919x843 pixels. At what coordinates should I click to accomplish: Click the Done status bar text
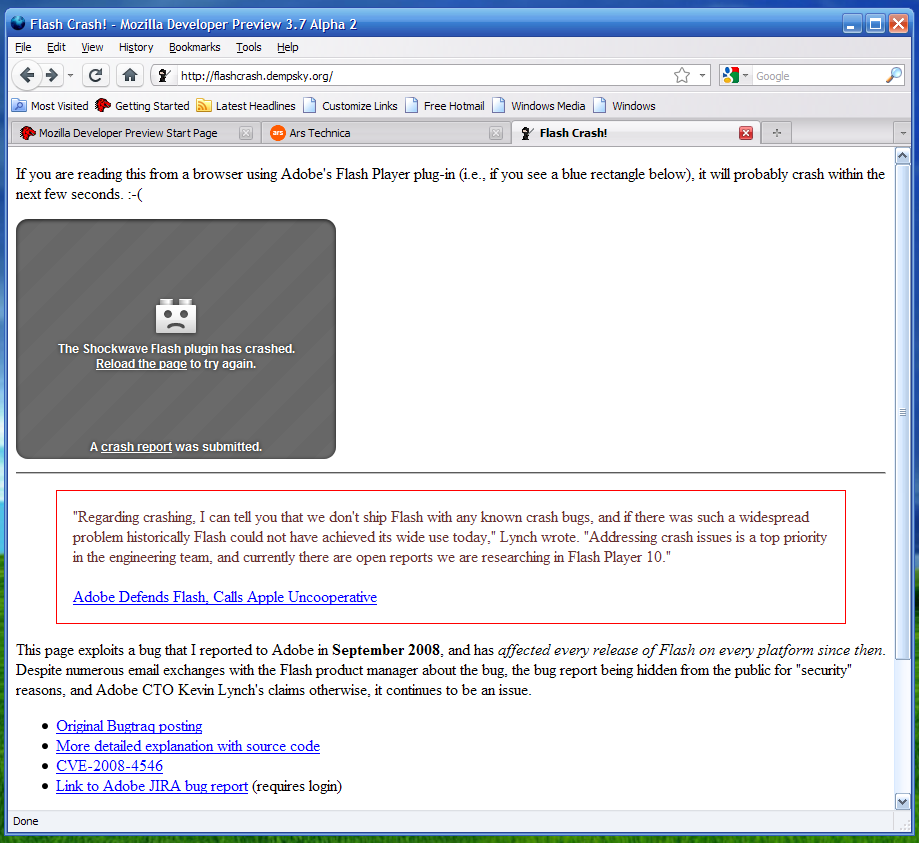tap(26, 821)
